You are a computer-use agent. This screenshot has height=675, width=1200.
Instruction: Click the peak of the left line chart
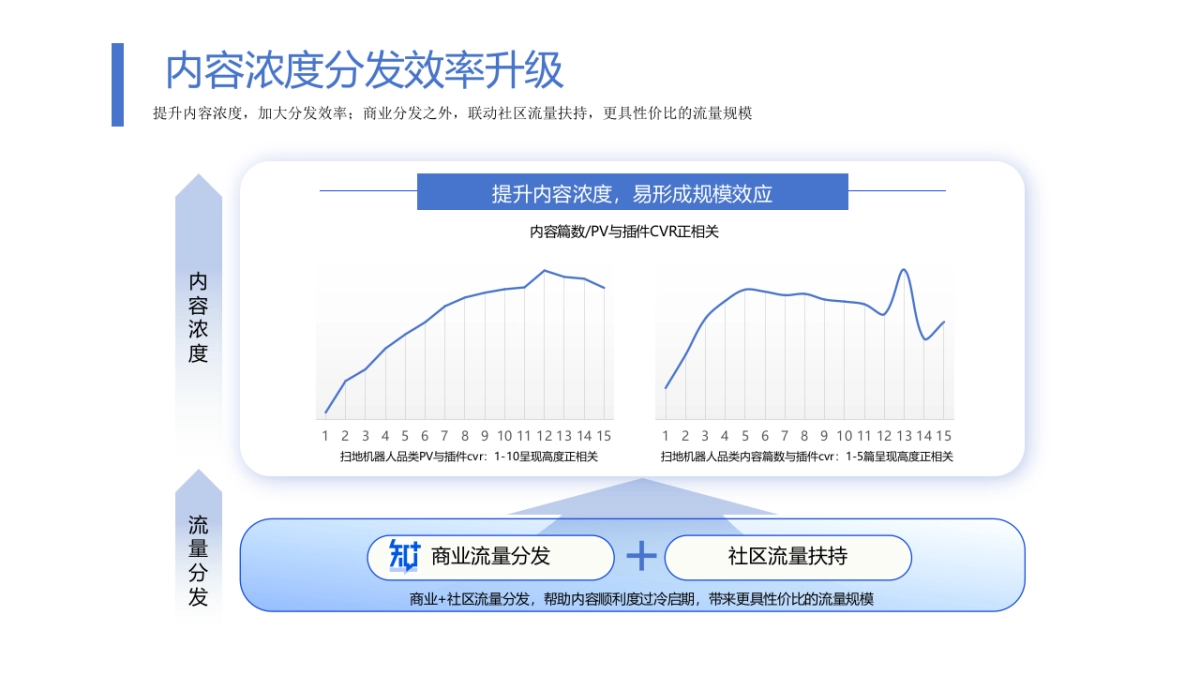[x=545, y=270]
